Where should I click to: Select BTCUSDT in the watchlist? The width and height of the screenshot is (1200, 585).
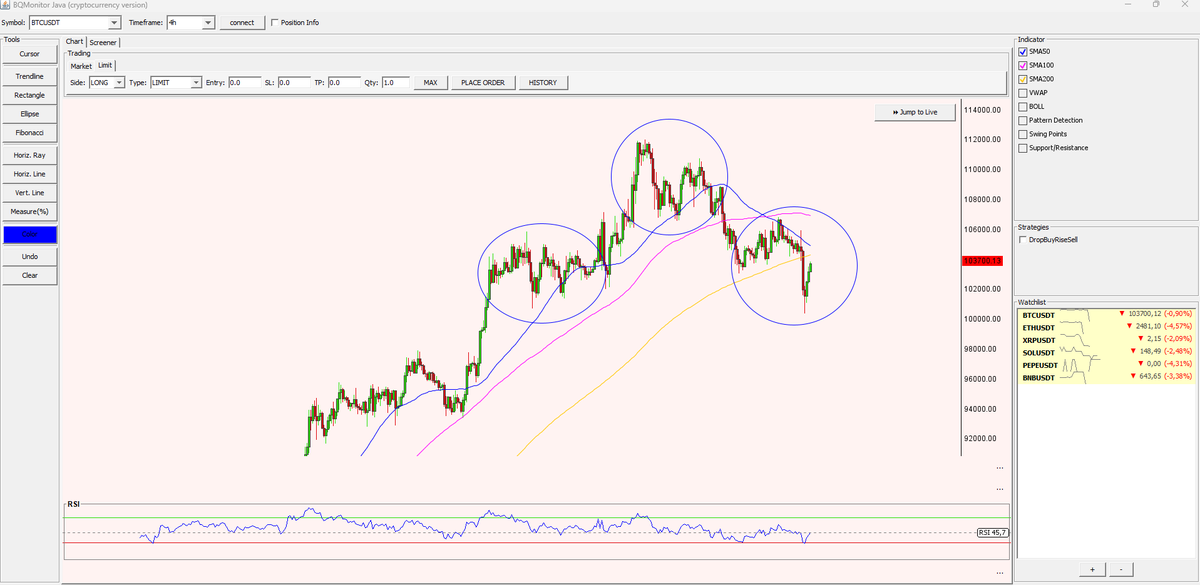click(x=1106, y=314)
